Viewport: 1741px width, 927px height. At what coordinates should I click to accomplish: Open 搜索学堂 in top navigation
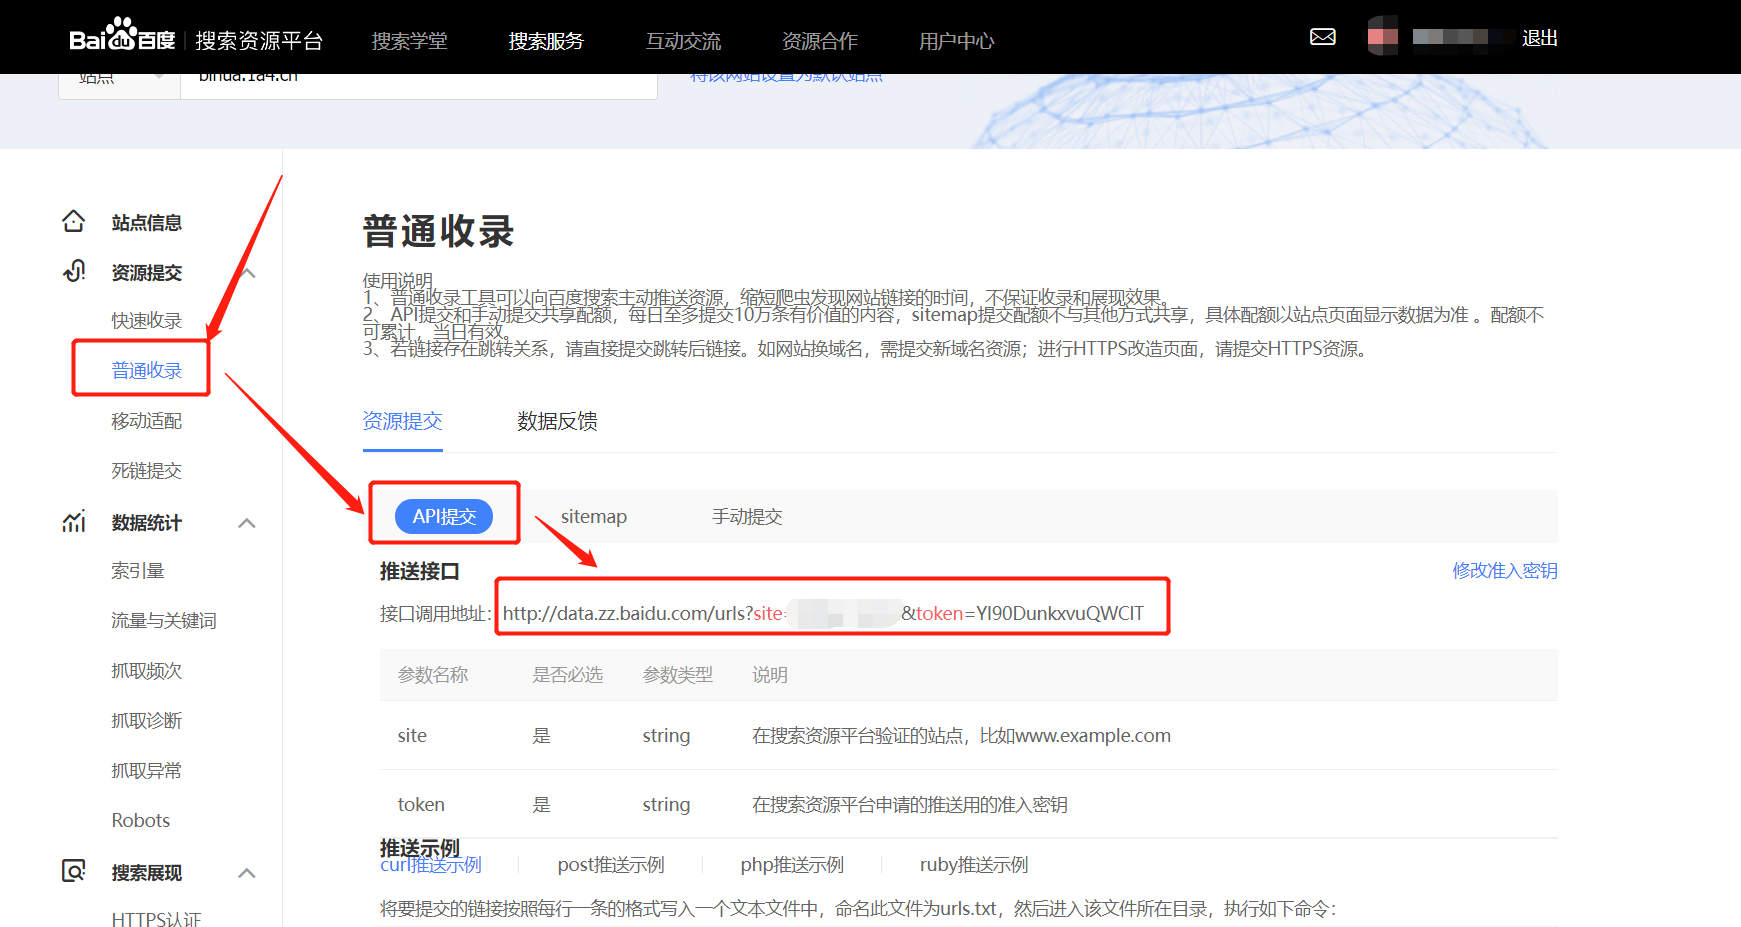409,41
